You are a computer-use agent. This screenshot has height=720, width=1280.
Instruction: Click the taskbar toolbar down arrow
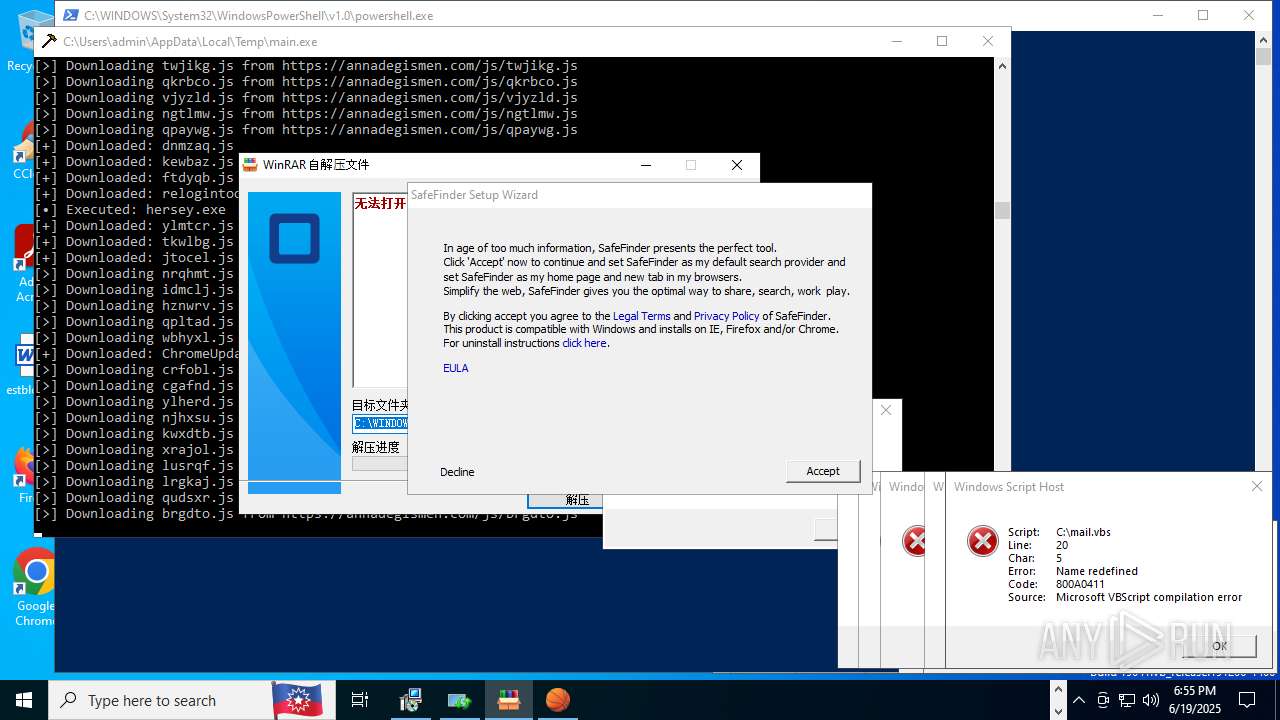click(x=1059, y=711)
